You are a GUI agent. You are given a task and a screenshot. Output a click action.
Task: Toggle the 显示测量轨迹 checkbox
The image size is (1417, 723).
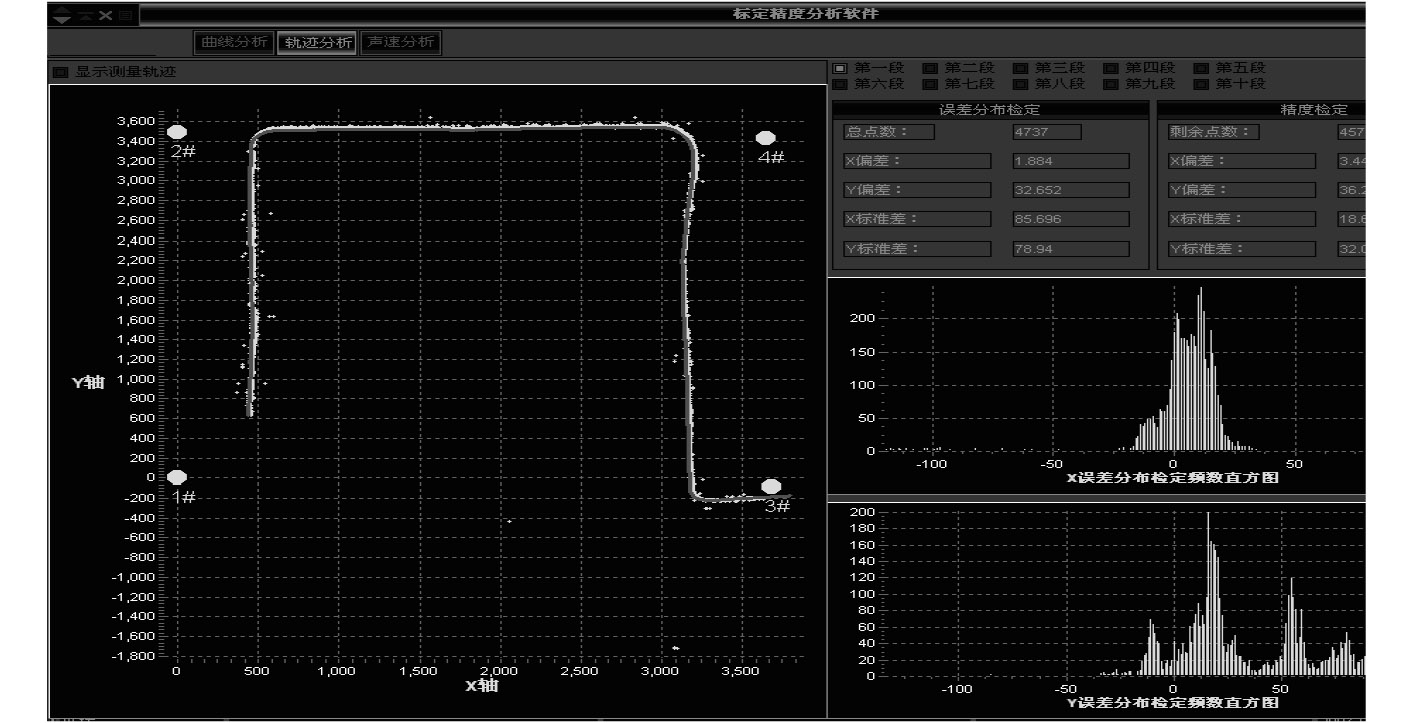tap(60, 72)
